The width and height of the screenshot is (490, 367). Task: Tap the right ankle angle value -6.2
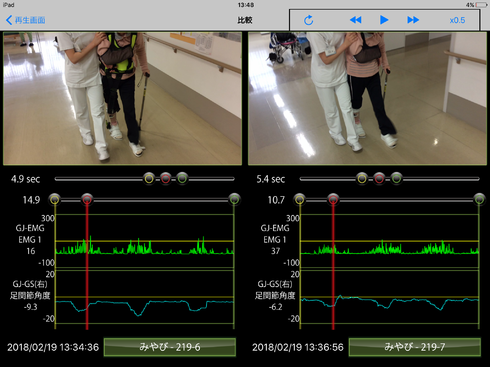[x=275, y=307]
